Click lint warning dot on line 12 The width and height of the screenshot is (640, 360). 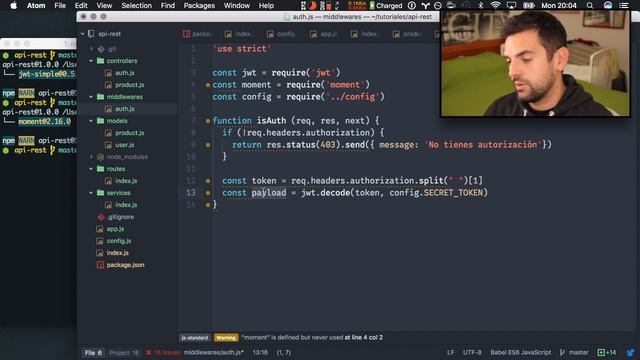click(208, 181)
